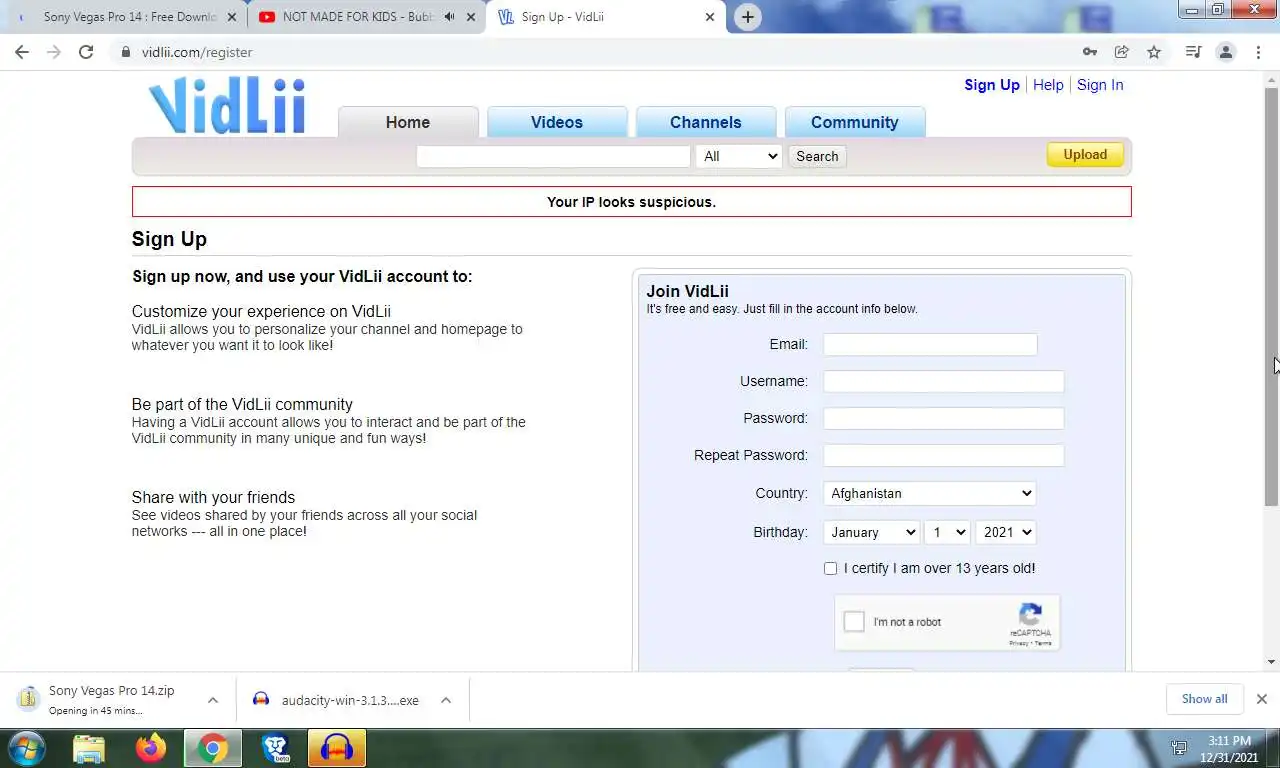
Task: Expand options for audacity-win exe download
Action: (x=446, y=700)
